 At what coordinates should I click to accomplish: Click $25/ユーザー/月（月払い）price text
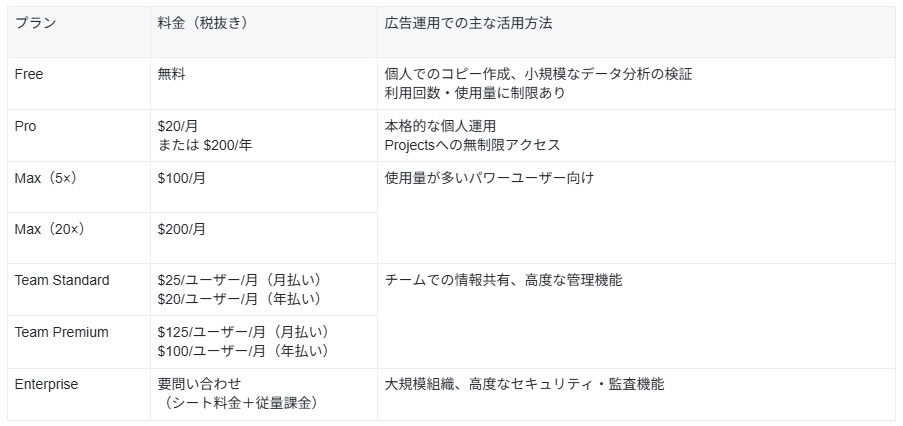click(240, 280)
